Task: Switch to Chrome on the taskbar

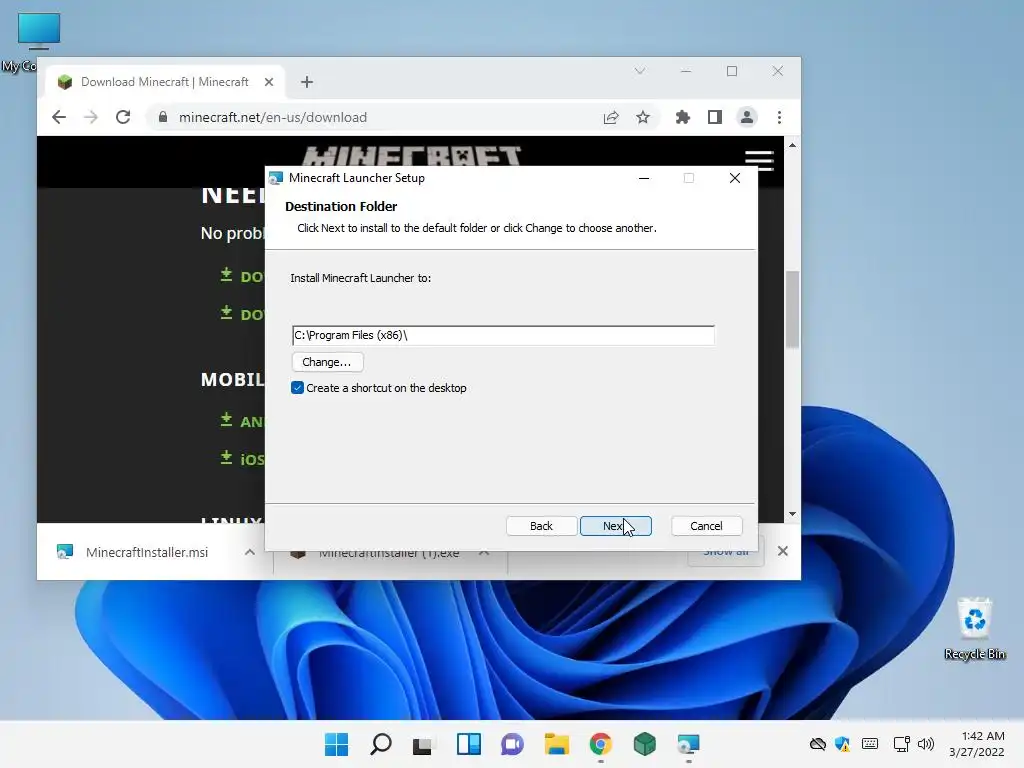Action: click(x=601, y=744)
